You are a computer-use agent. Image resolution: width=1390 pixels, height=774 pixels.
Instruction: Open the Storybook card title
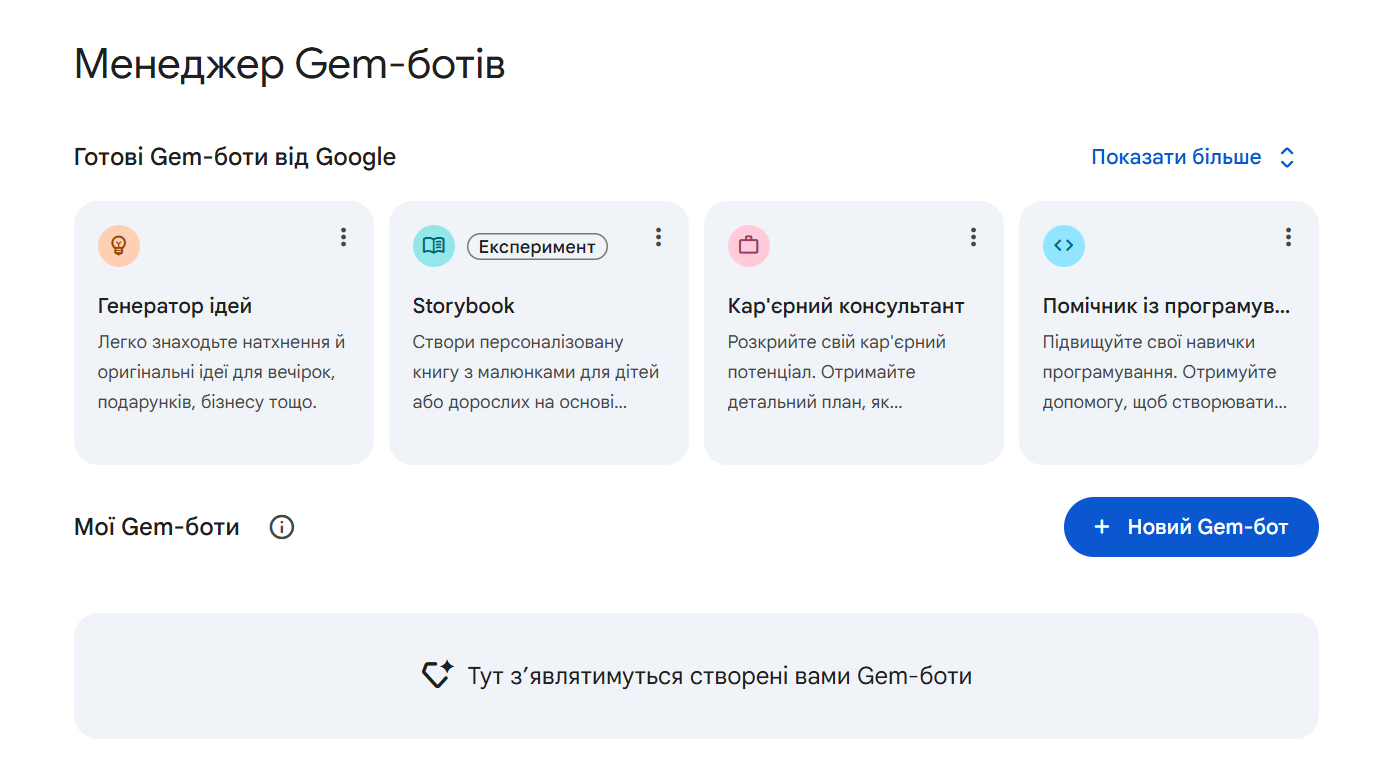coord(464,306)
